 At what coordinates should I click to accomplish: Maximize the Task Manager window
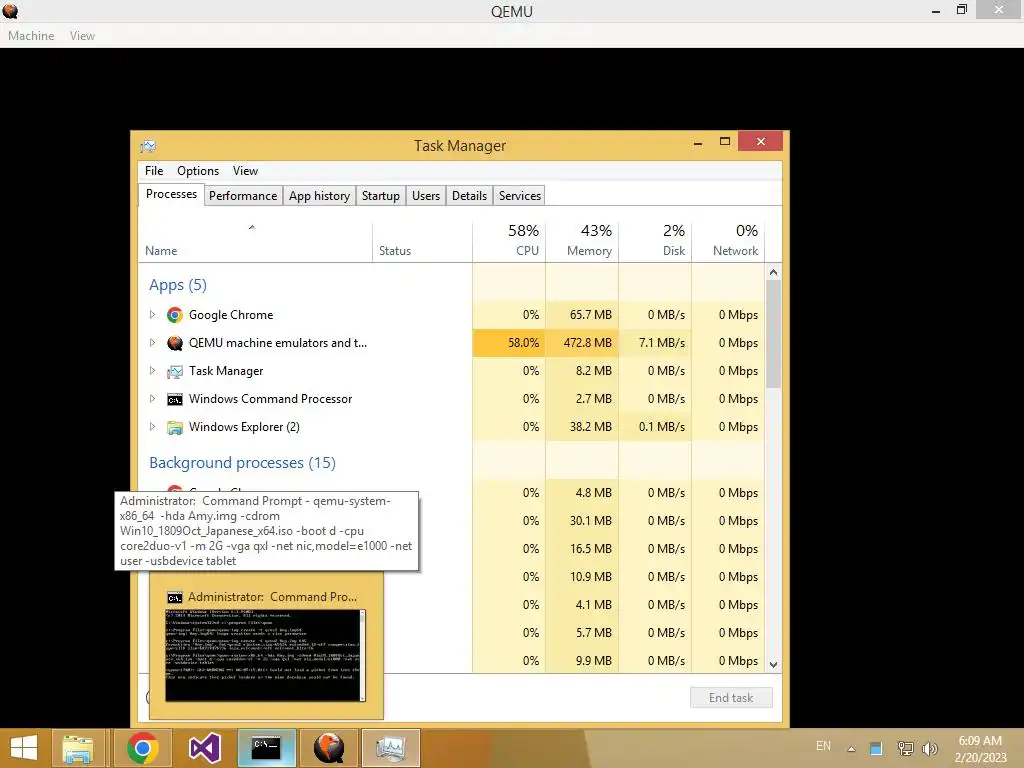(725, 142)
